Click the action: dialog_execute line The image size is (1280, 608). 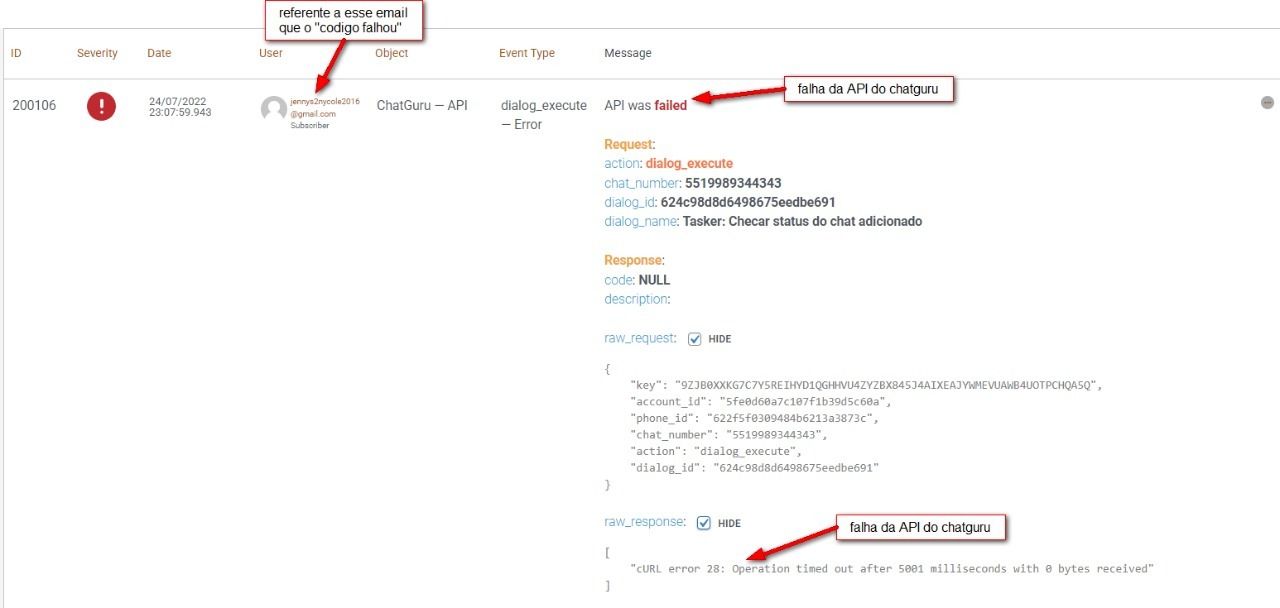668,164
